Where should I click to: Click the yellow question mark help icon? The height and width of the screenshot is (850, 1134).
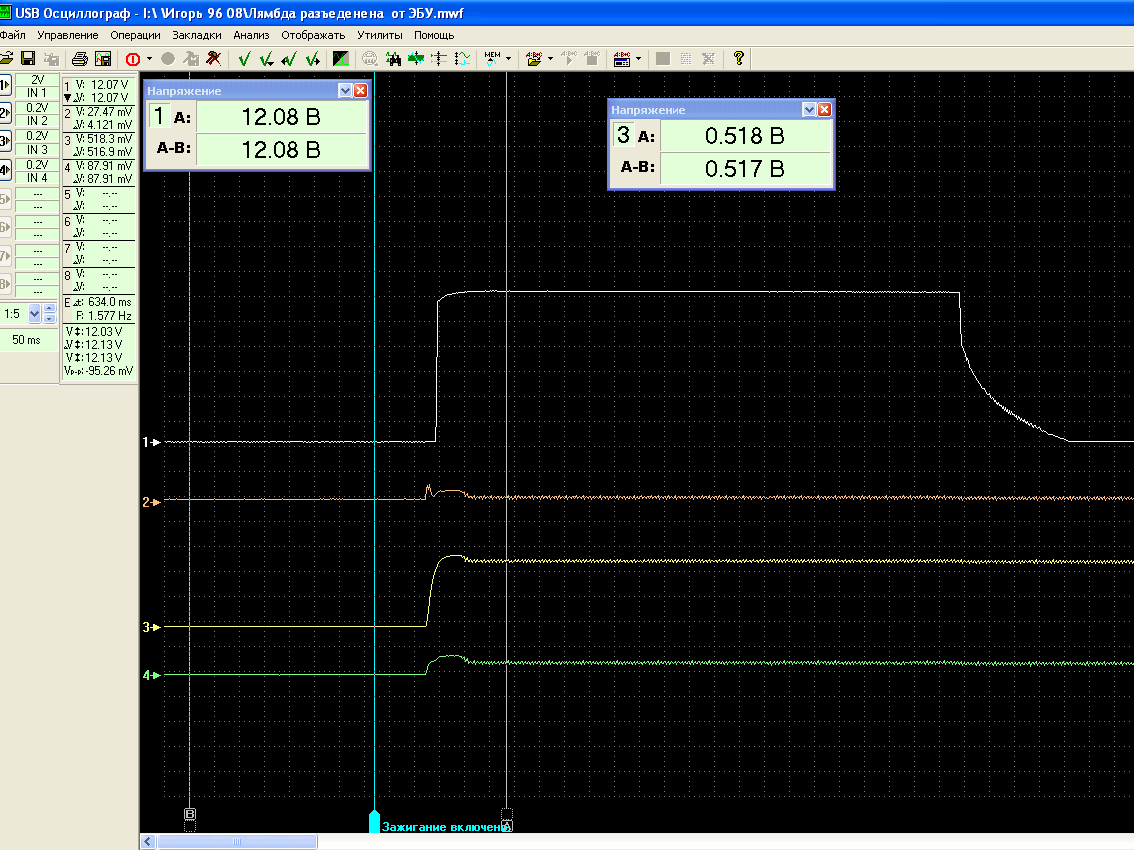(739, 59)
